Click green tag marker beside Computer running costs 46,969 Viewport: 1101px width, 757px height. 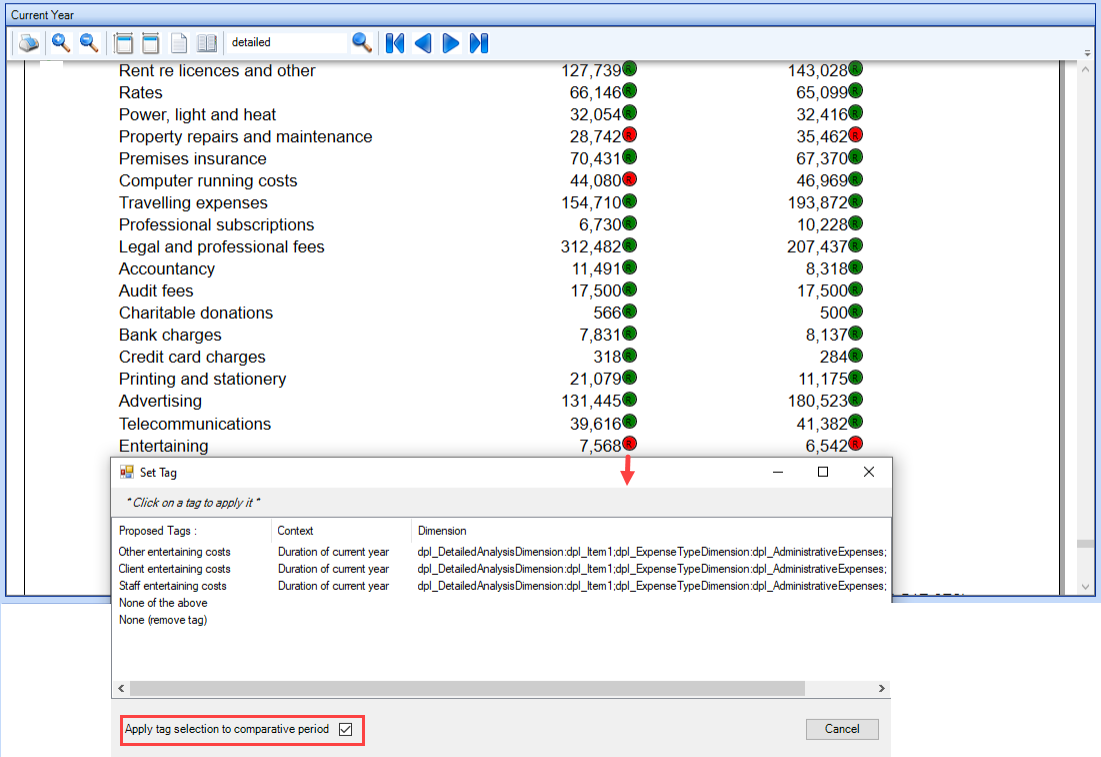(x=855, y=178)
